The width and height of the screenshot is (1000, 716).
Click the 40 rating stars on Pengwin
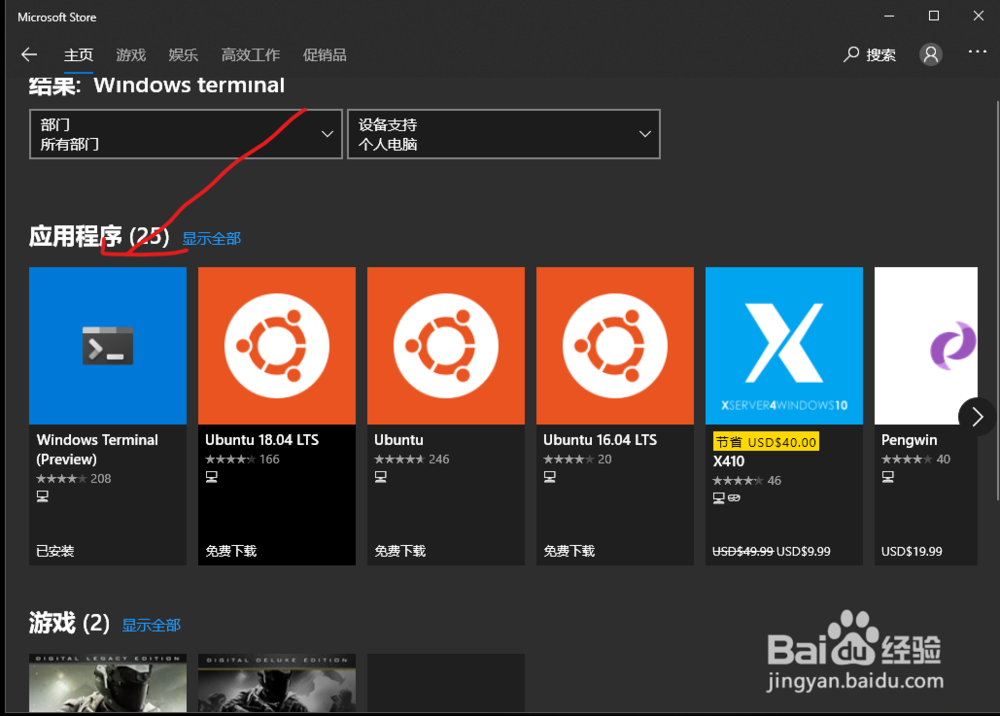(x=906, y=459)
